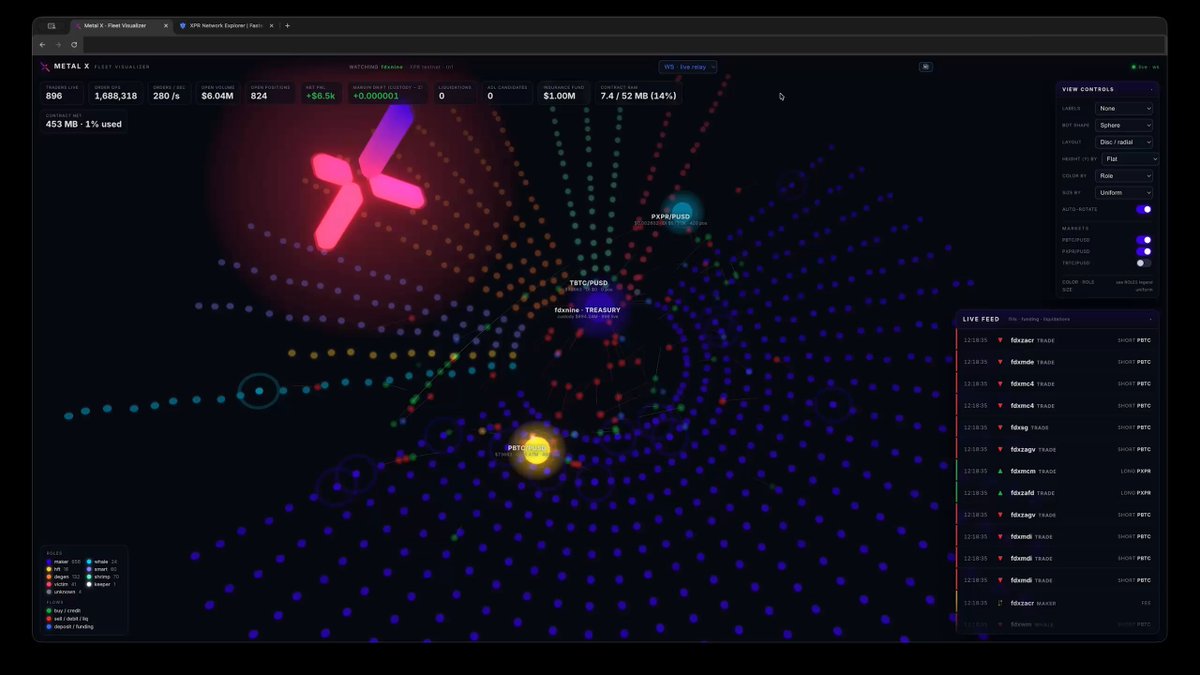Viewport: 1200px width, 675px height.
Task: Click the smart role legend entry
Action: pyautogui.click(x=101, y=569)
